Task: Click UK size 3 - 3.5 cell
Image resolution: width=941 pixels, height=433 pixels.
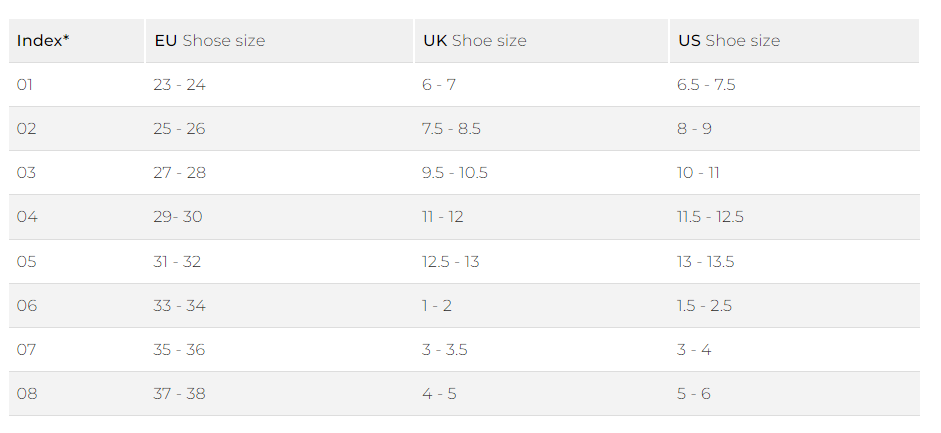Action: click(444, 350)
